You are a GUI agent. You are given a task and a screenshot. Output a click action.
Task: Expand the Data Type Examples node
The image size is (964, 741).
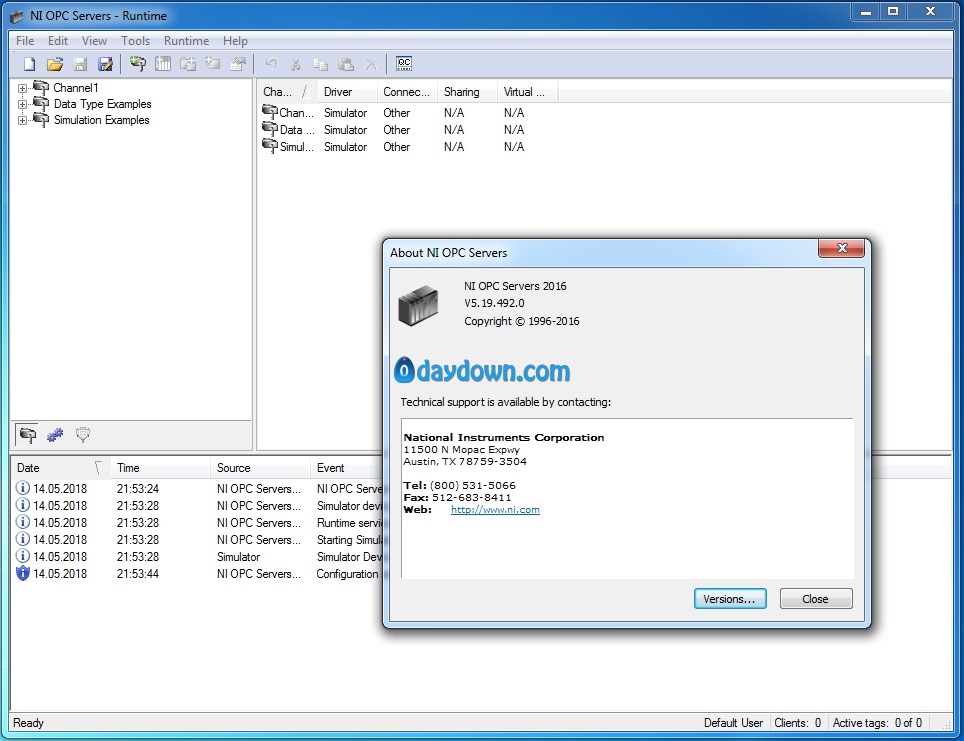(22, 104)
